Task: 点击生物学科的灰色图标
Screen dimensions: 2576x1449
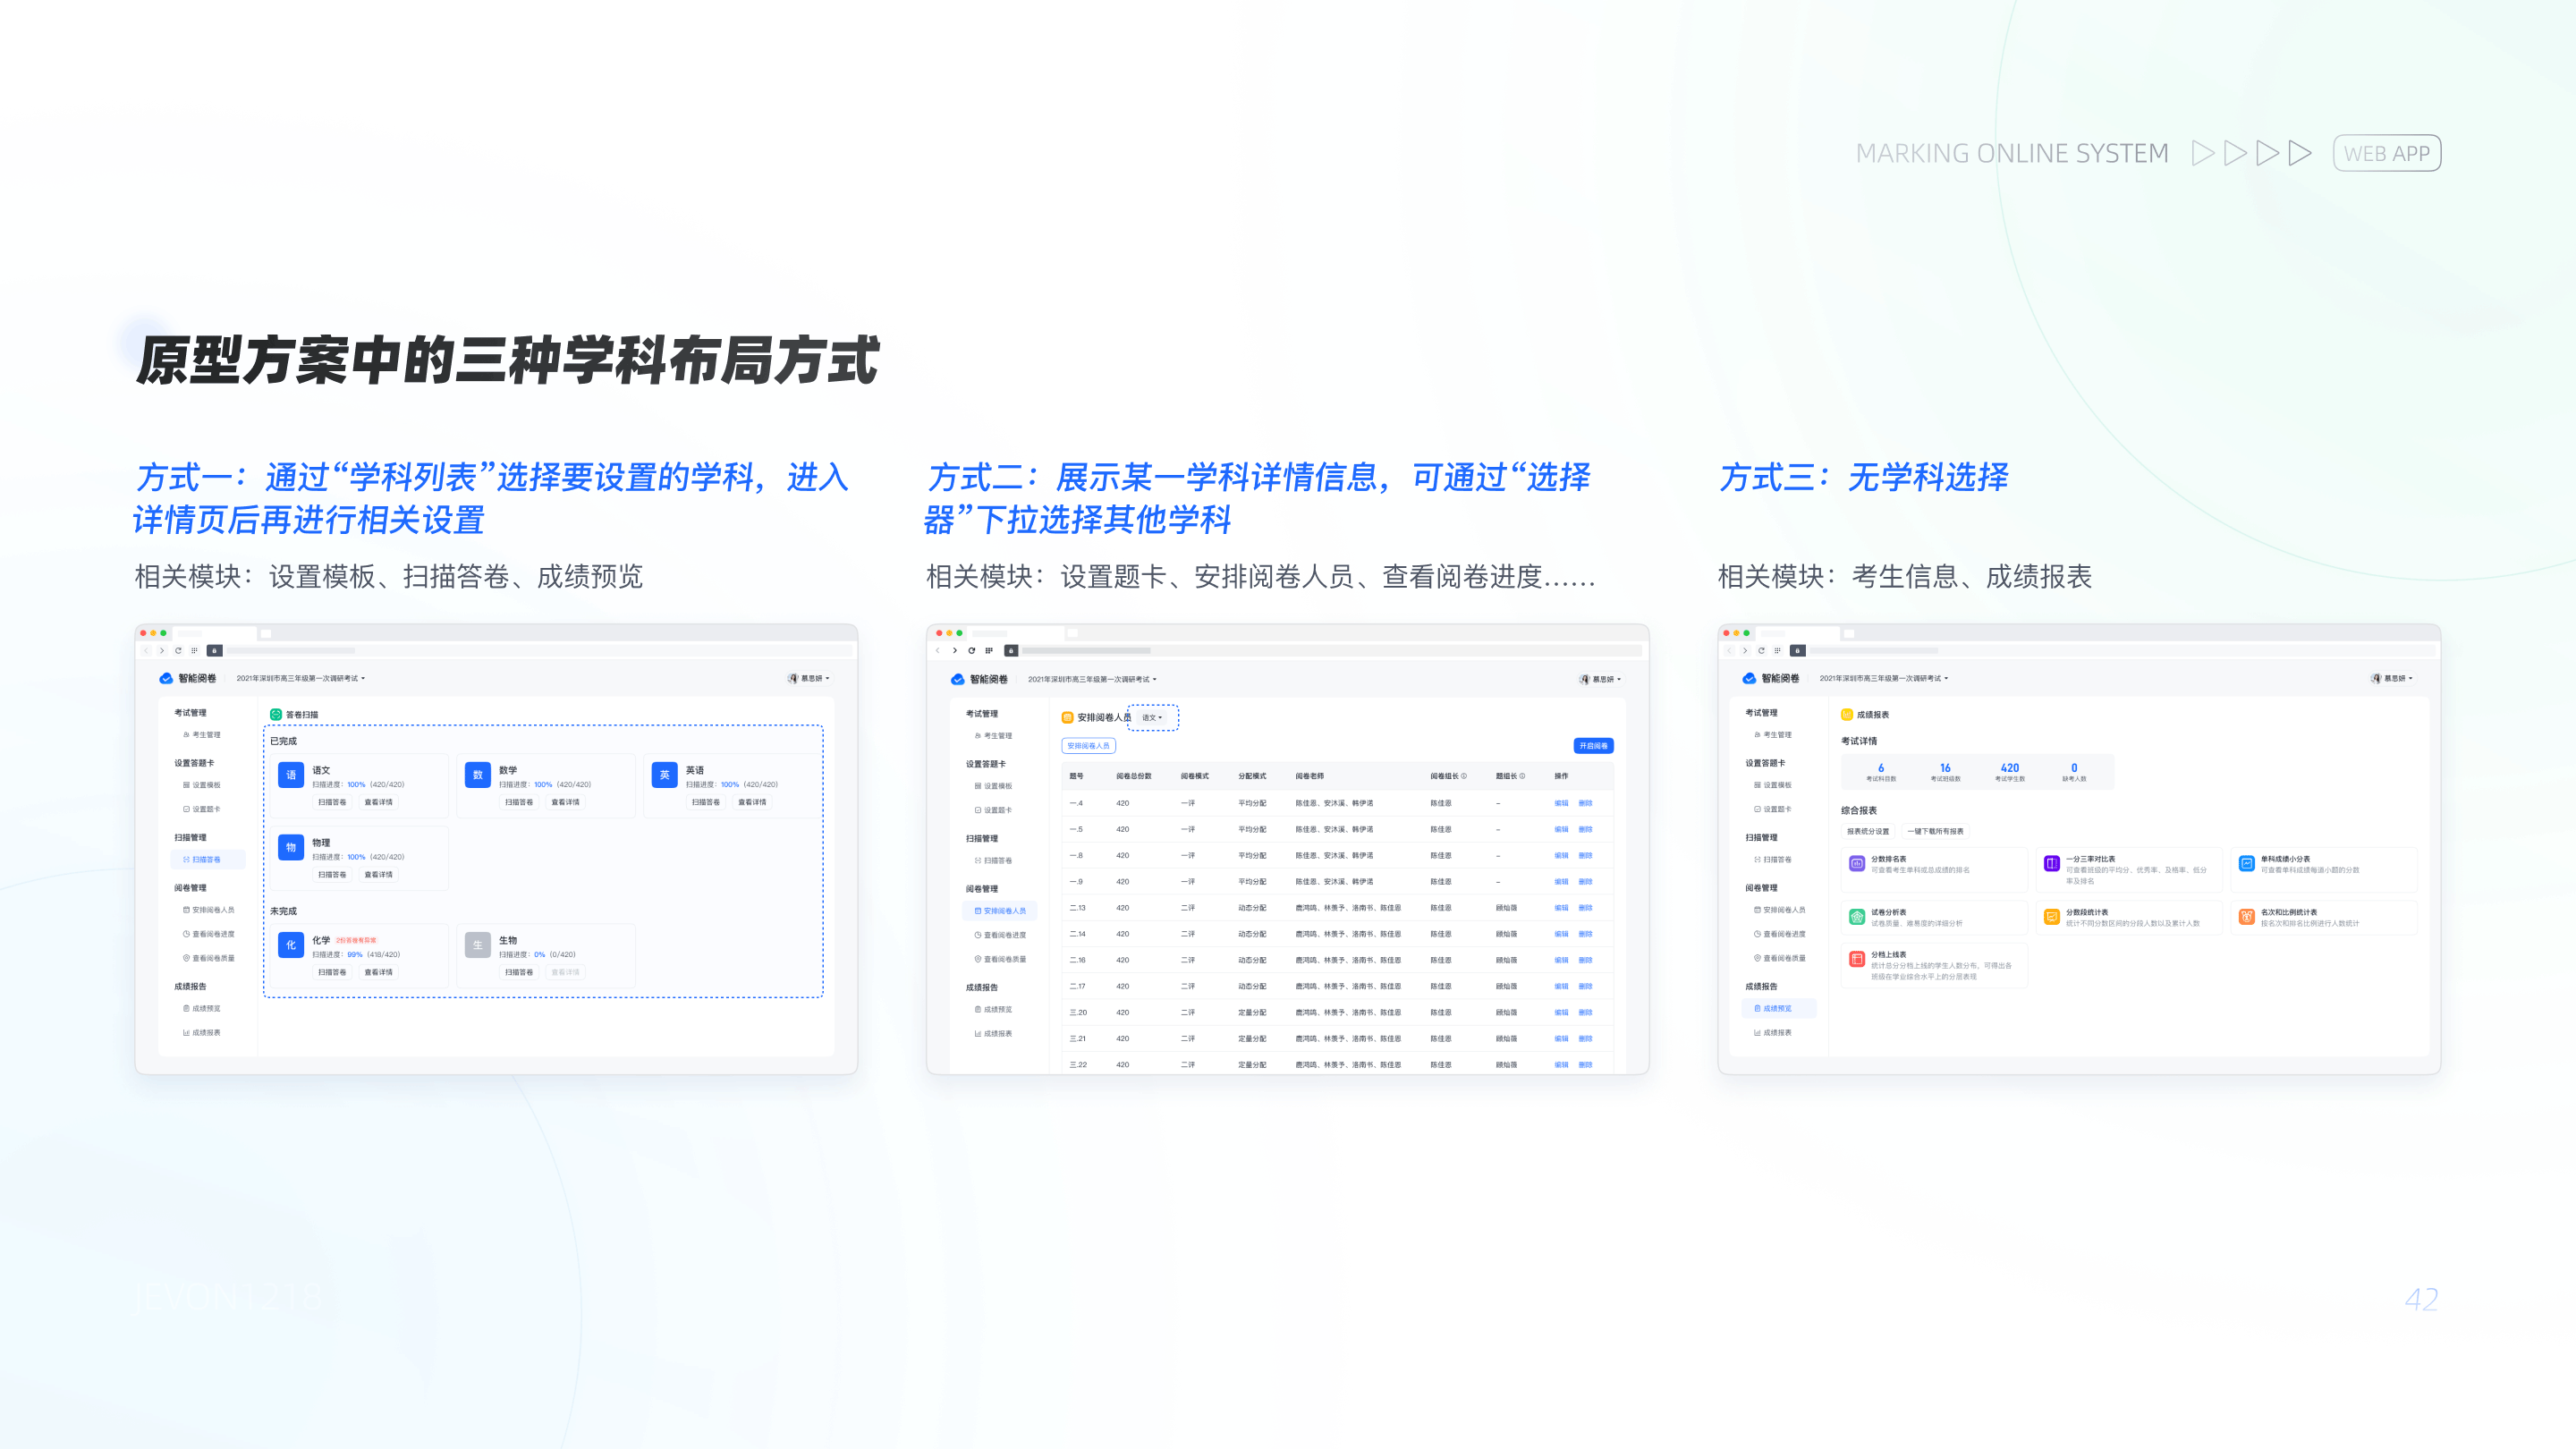Action: click(x=478, y=945)
